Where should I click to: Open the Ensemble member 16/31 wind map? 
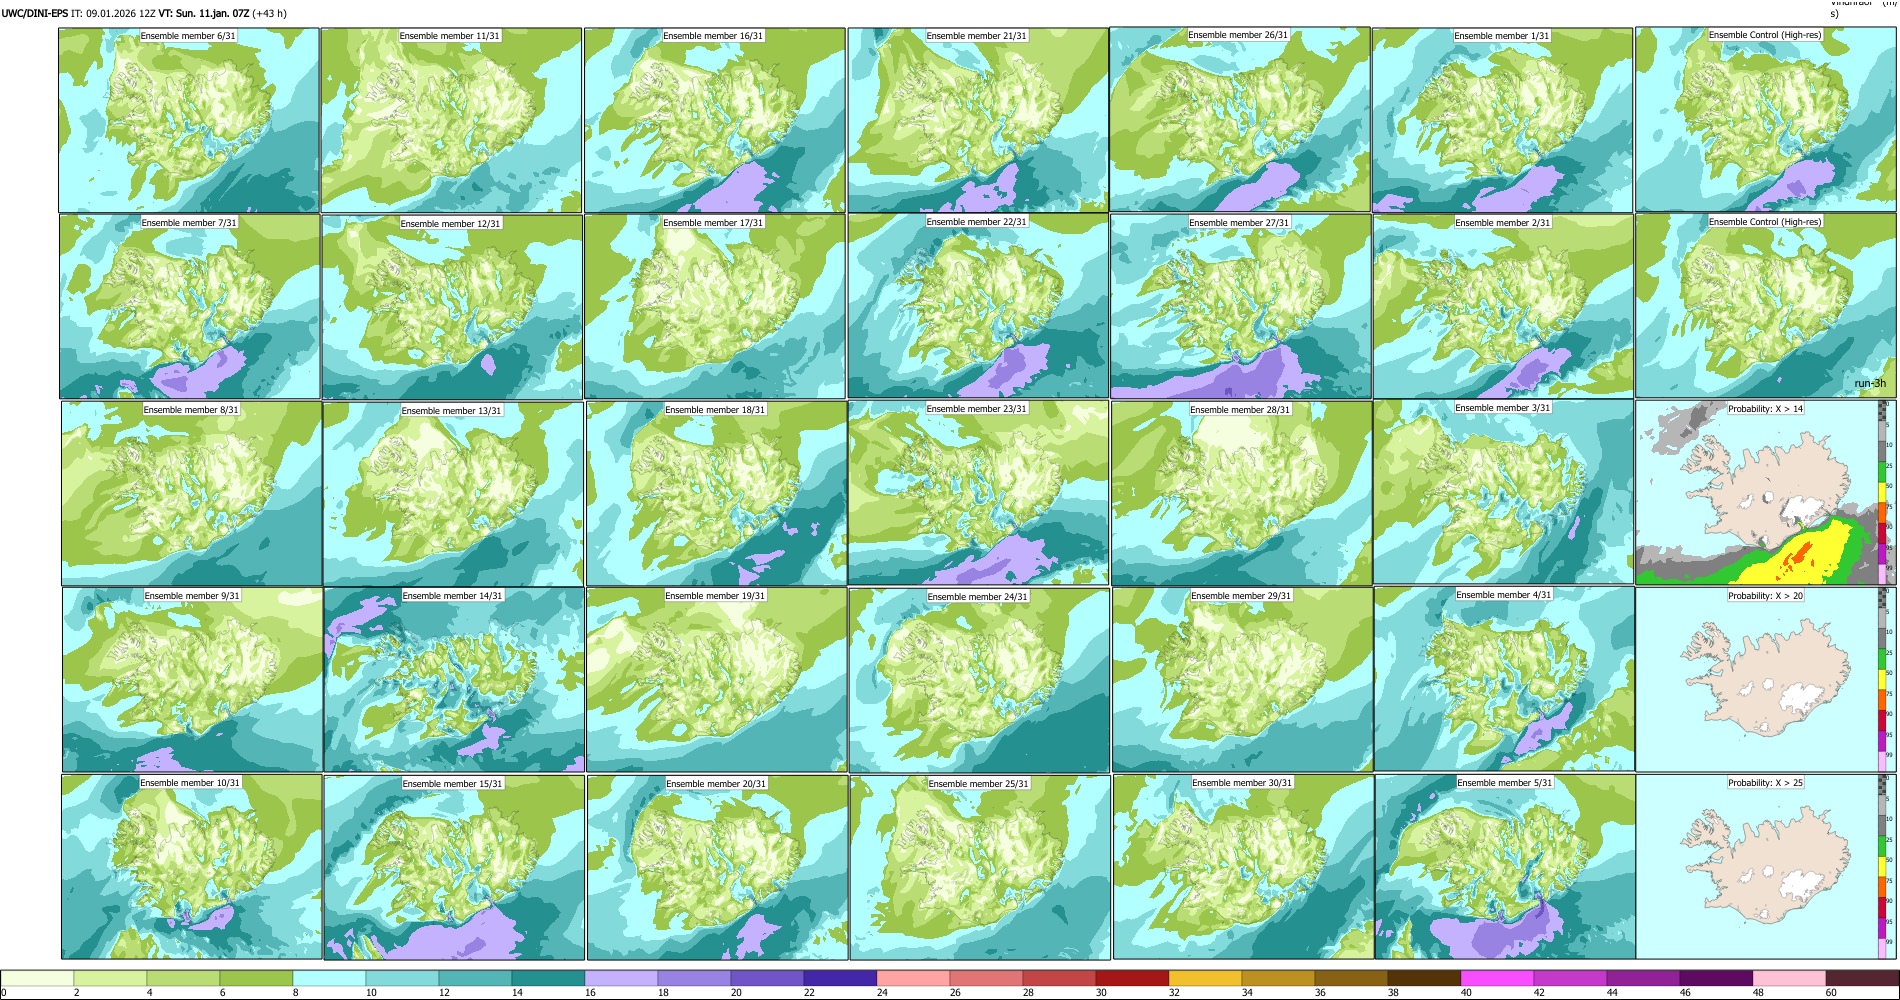click(x=715, y=120)
